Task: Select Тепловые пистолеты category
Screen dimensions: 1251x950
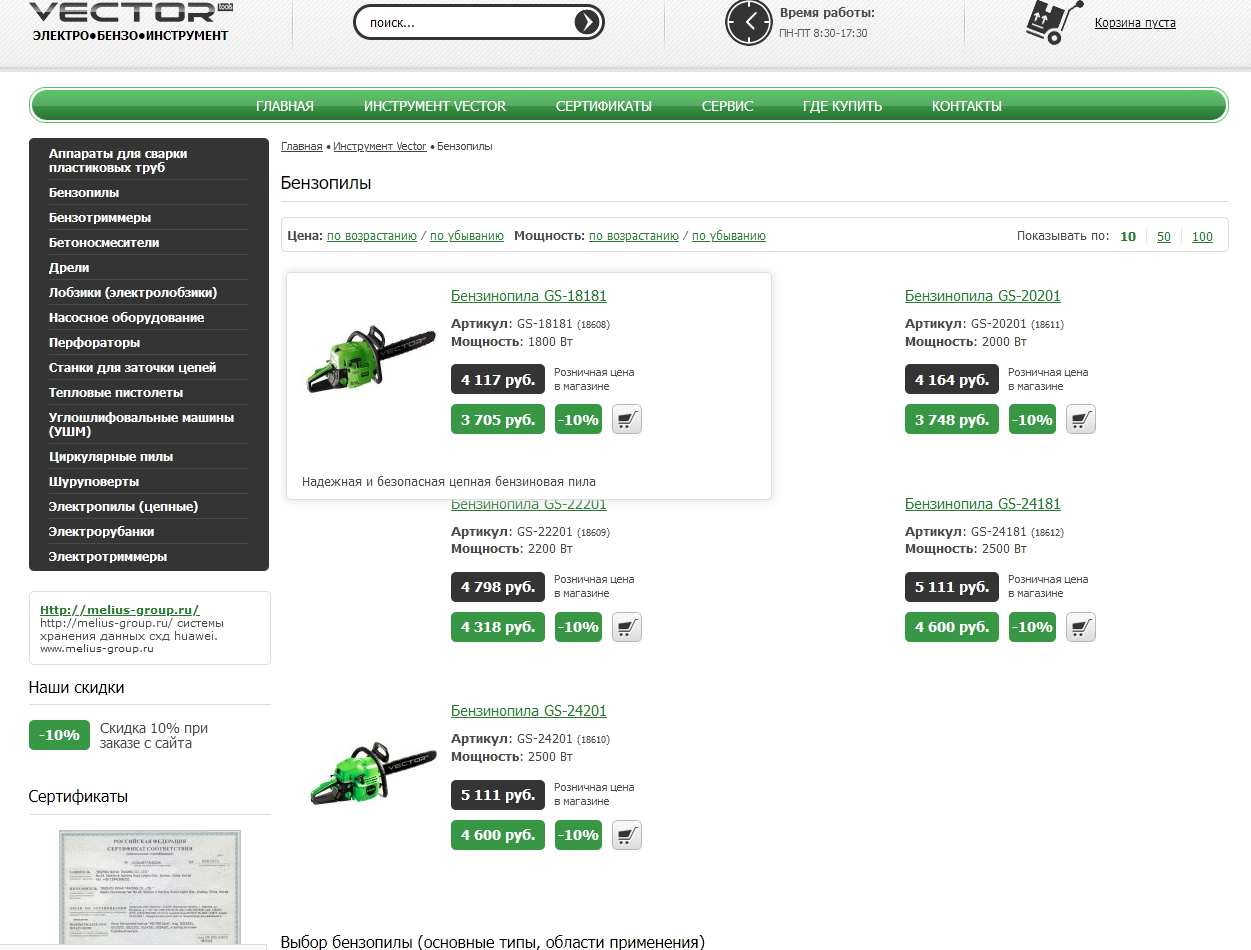Action: 116,392
